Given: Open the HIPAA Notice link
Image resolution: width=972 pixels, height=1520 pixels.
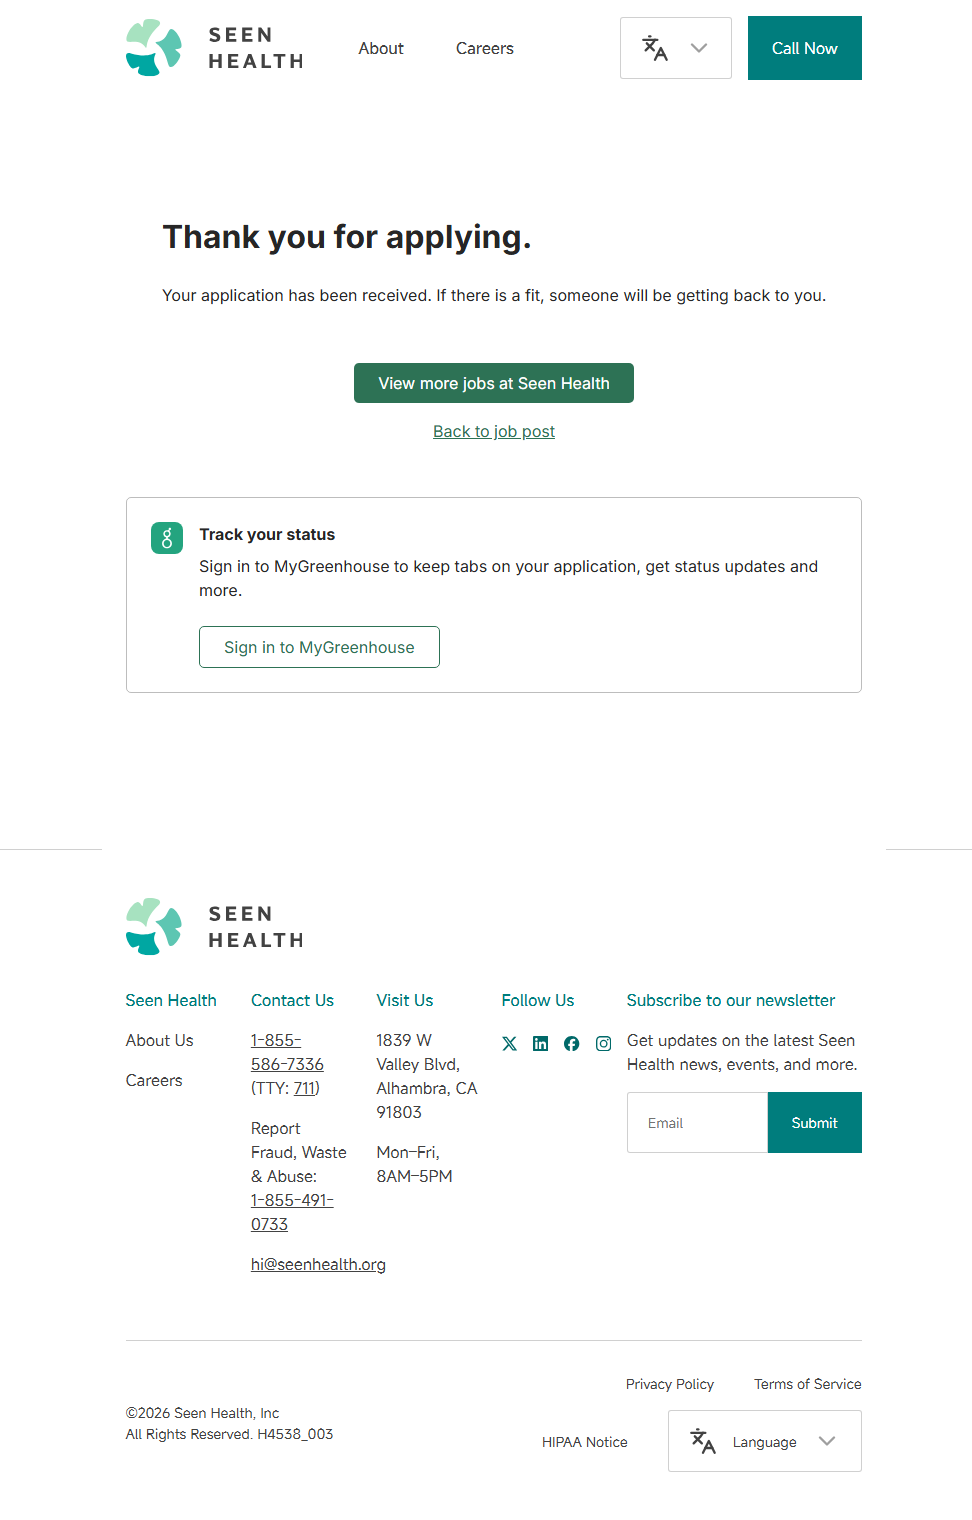Looking at the screenshot, I should tap(585, 1442).
